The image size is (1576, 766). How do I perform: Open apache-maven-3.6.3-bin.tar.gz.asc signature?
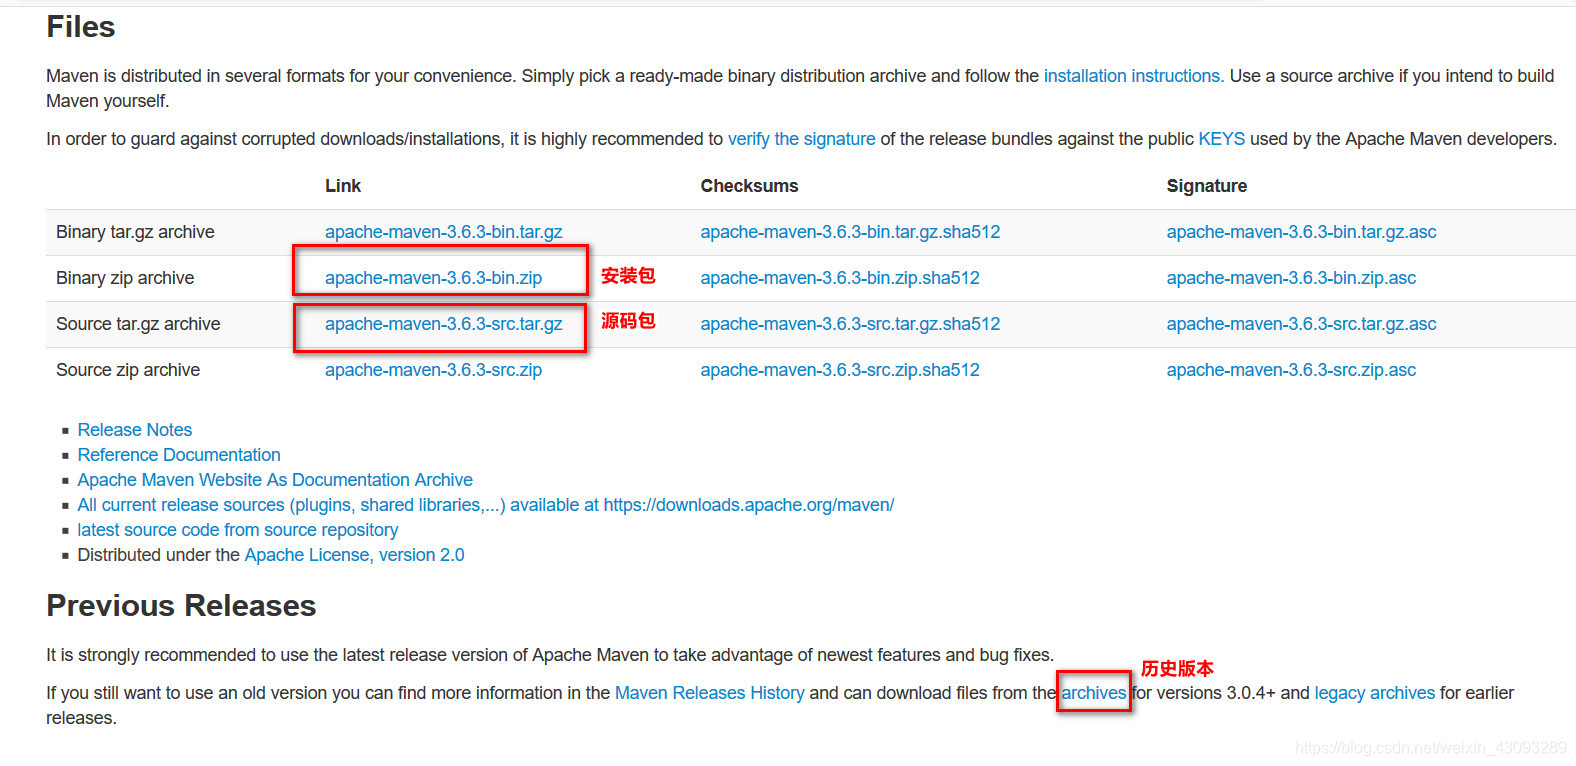[x=1301, y=232]
